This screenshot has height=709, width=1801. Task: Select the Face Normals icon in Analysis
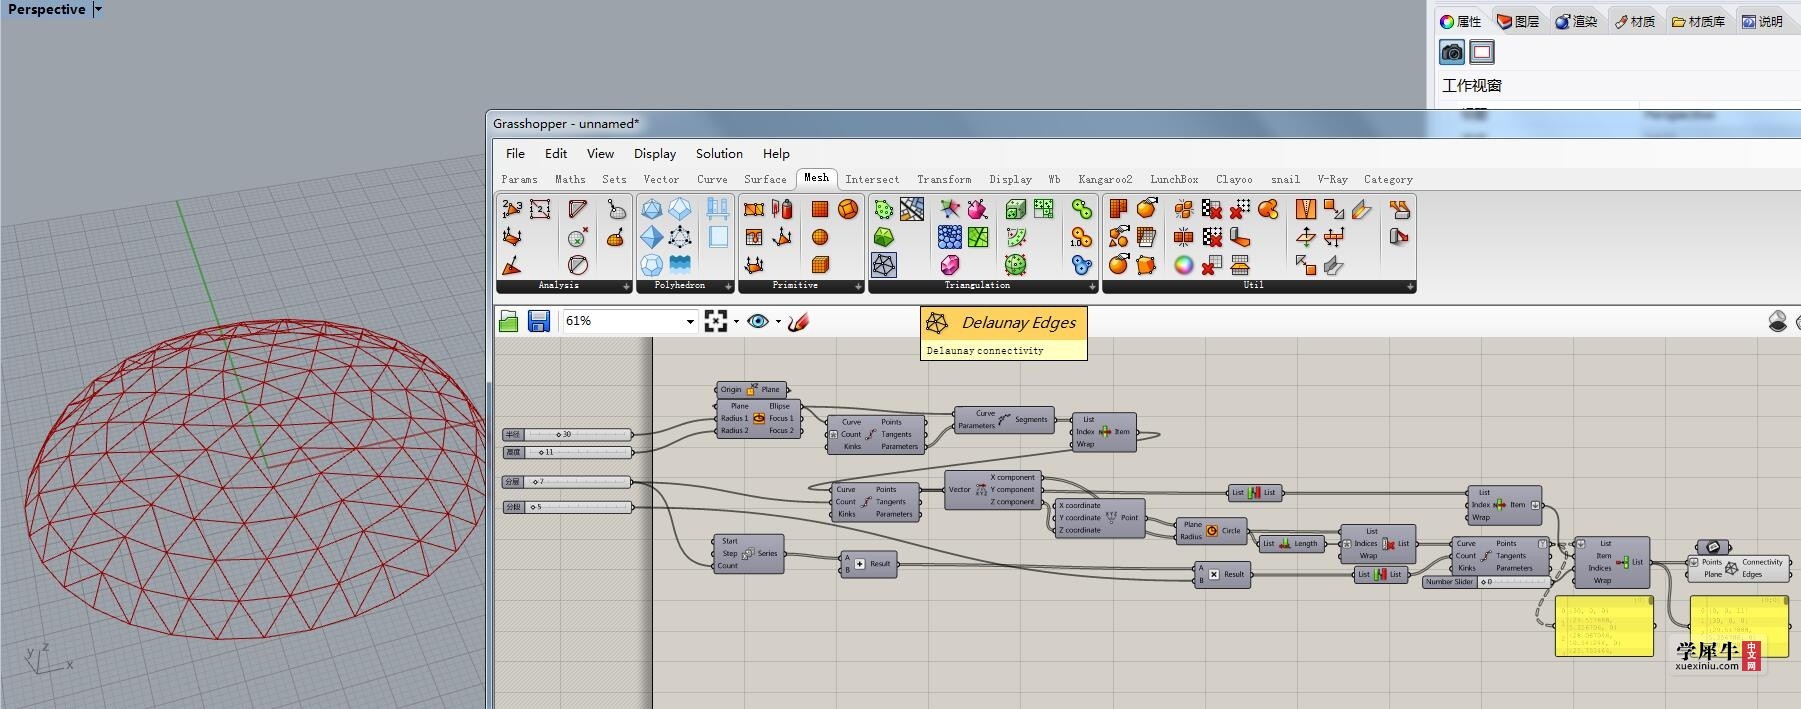pos(512,265)
